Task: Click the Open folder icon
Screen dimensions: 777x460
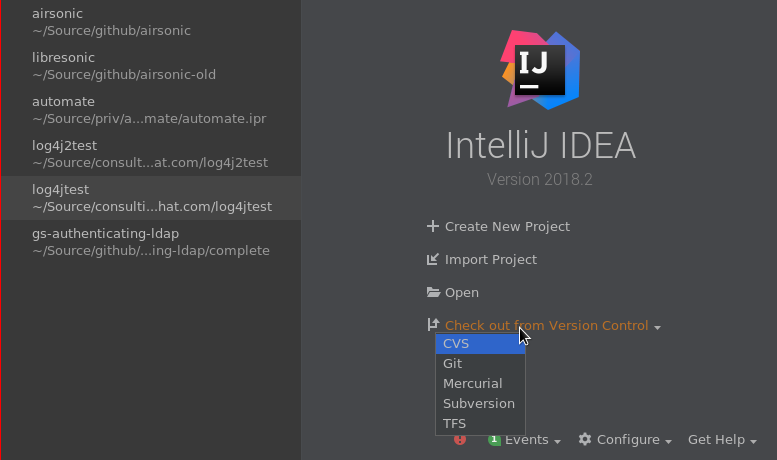Action: coord(433,292)
